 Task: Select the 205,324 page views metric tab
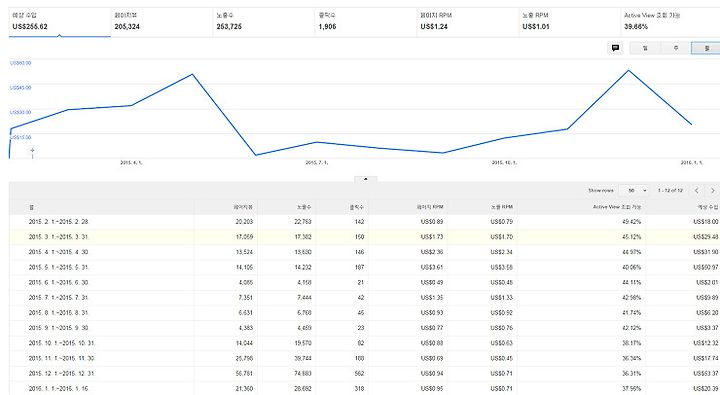(x=162, y=22)
